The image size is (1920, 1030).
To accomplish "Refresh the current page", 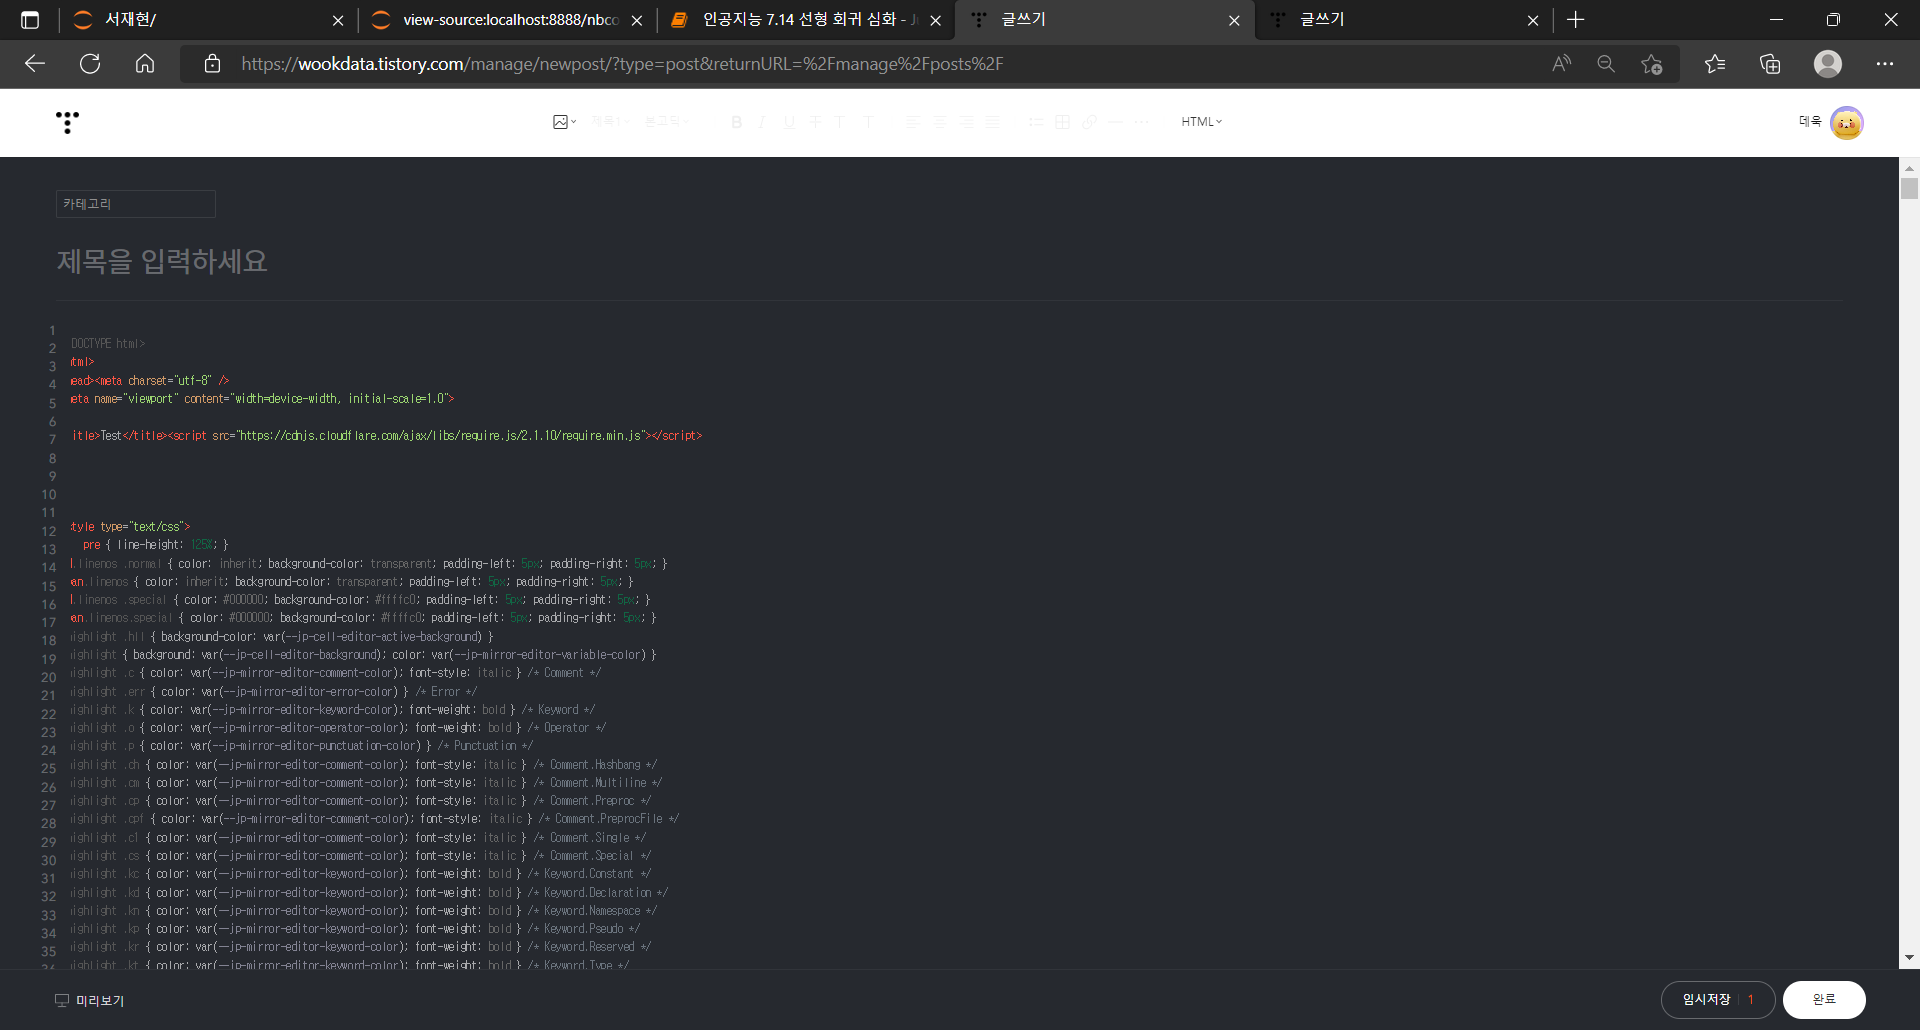I will (x=90, y=64).
